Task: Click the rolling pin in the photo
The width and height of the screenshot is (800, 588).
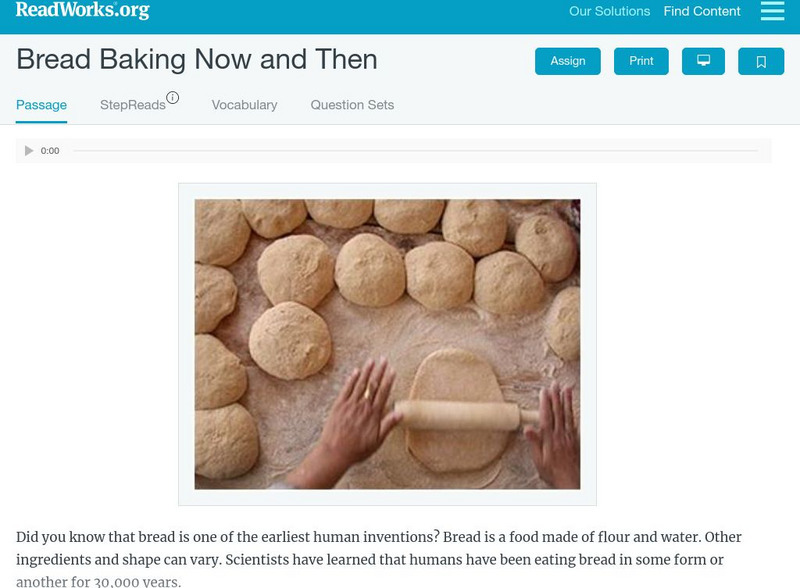Action: click(453, 412)
